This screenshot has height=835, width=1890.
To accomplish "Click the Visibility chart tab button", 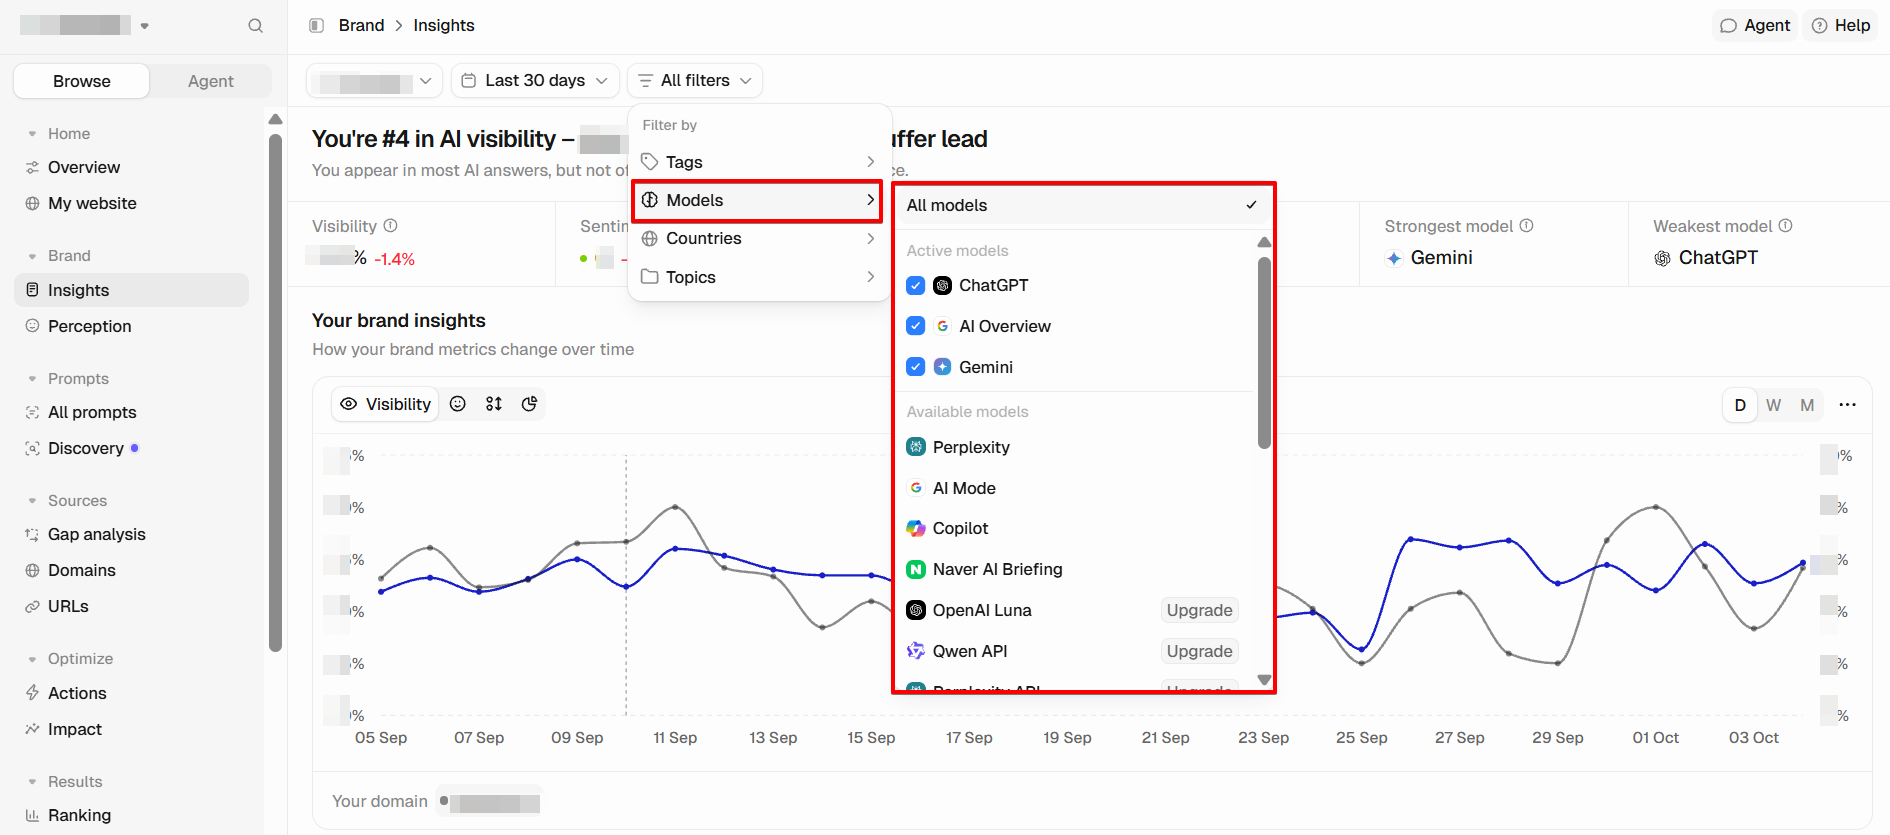I will coord(386,404).
